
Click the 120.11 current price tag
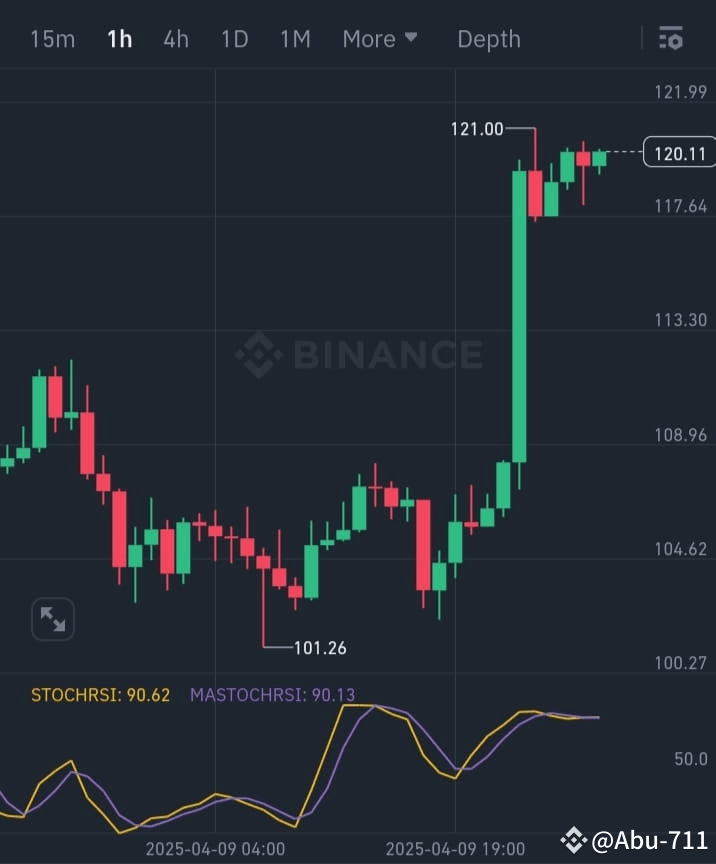679,153
